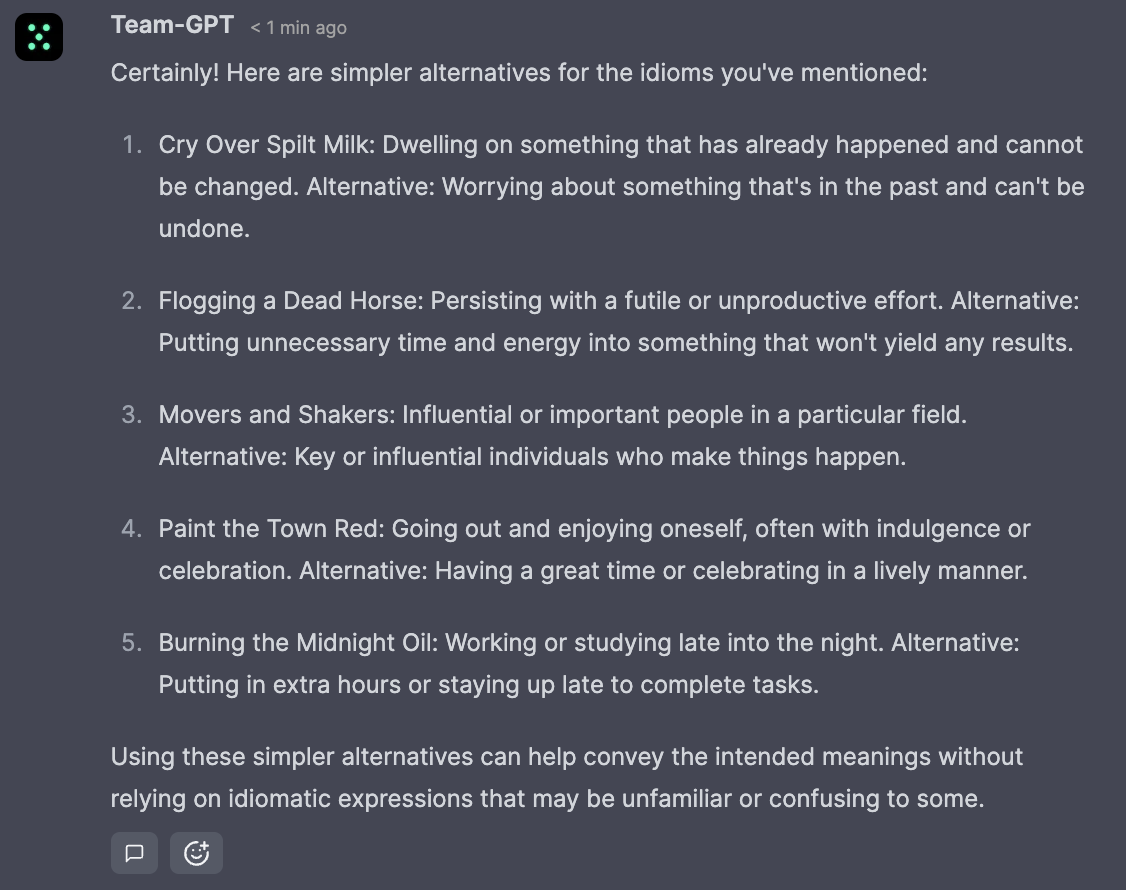This screenshot has width=1126, height=890.
Task: Click the "< 1 min ago" timestamp
Action: click(x=298, y=28)
